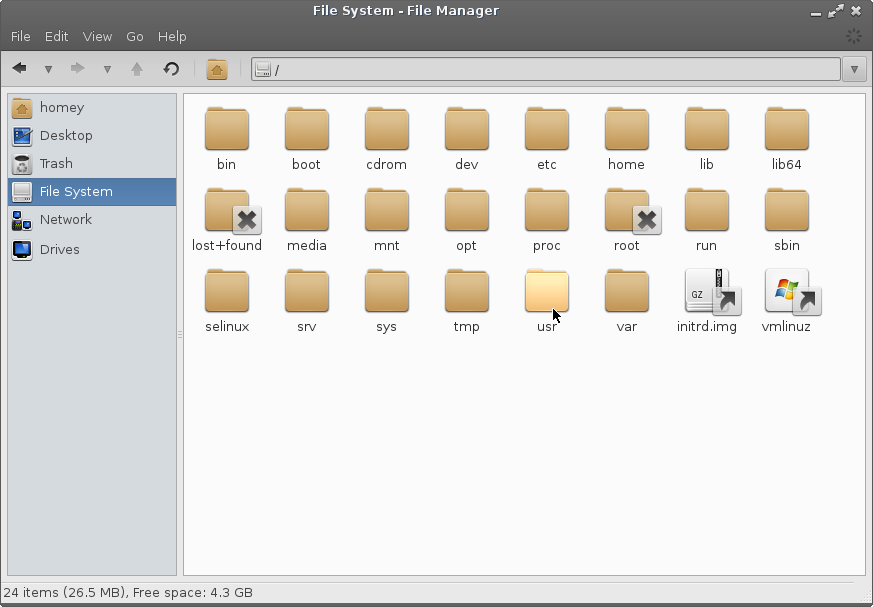Minimize the File Manager window
This screenshot has width=873, height=607.
click(816, 12)
